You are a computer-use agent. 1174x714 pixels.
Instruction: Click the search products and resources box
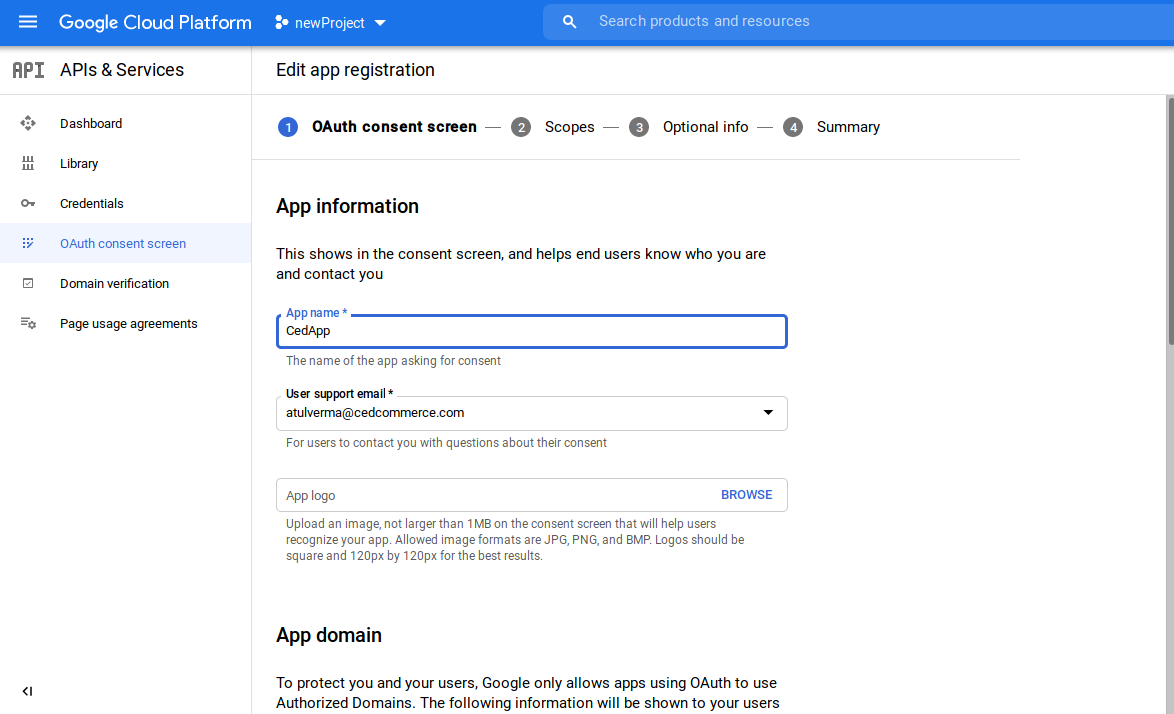(x=858, y=22)
